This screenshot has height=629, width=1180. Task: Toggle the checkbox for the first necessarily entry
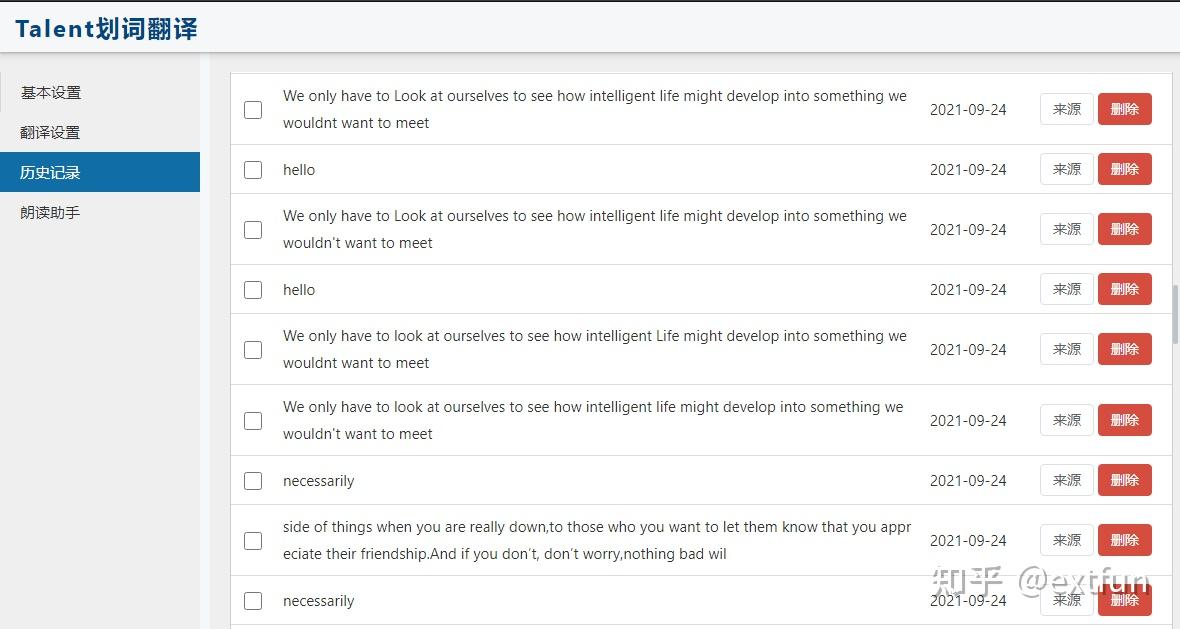point(253,481)
